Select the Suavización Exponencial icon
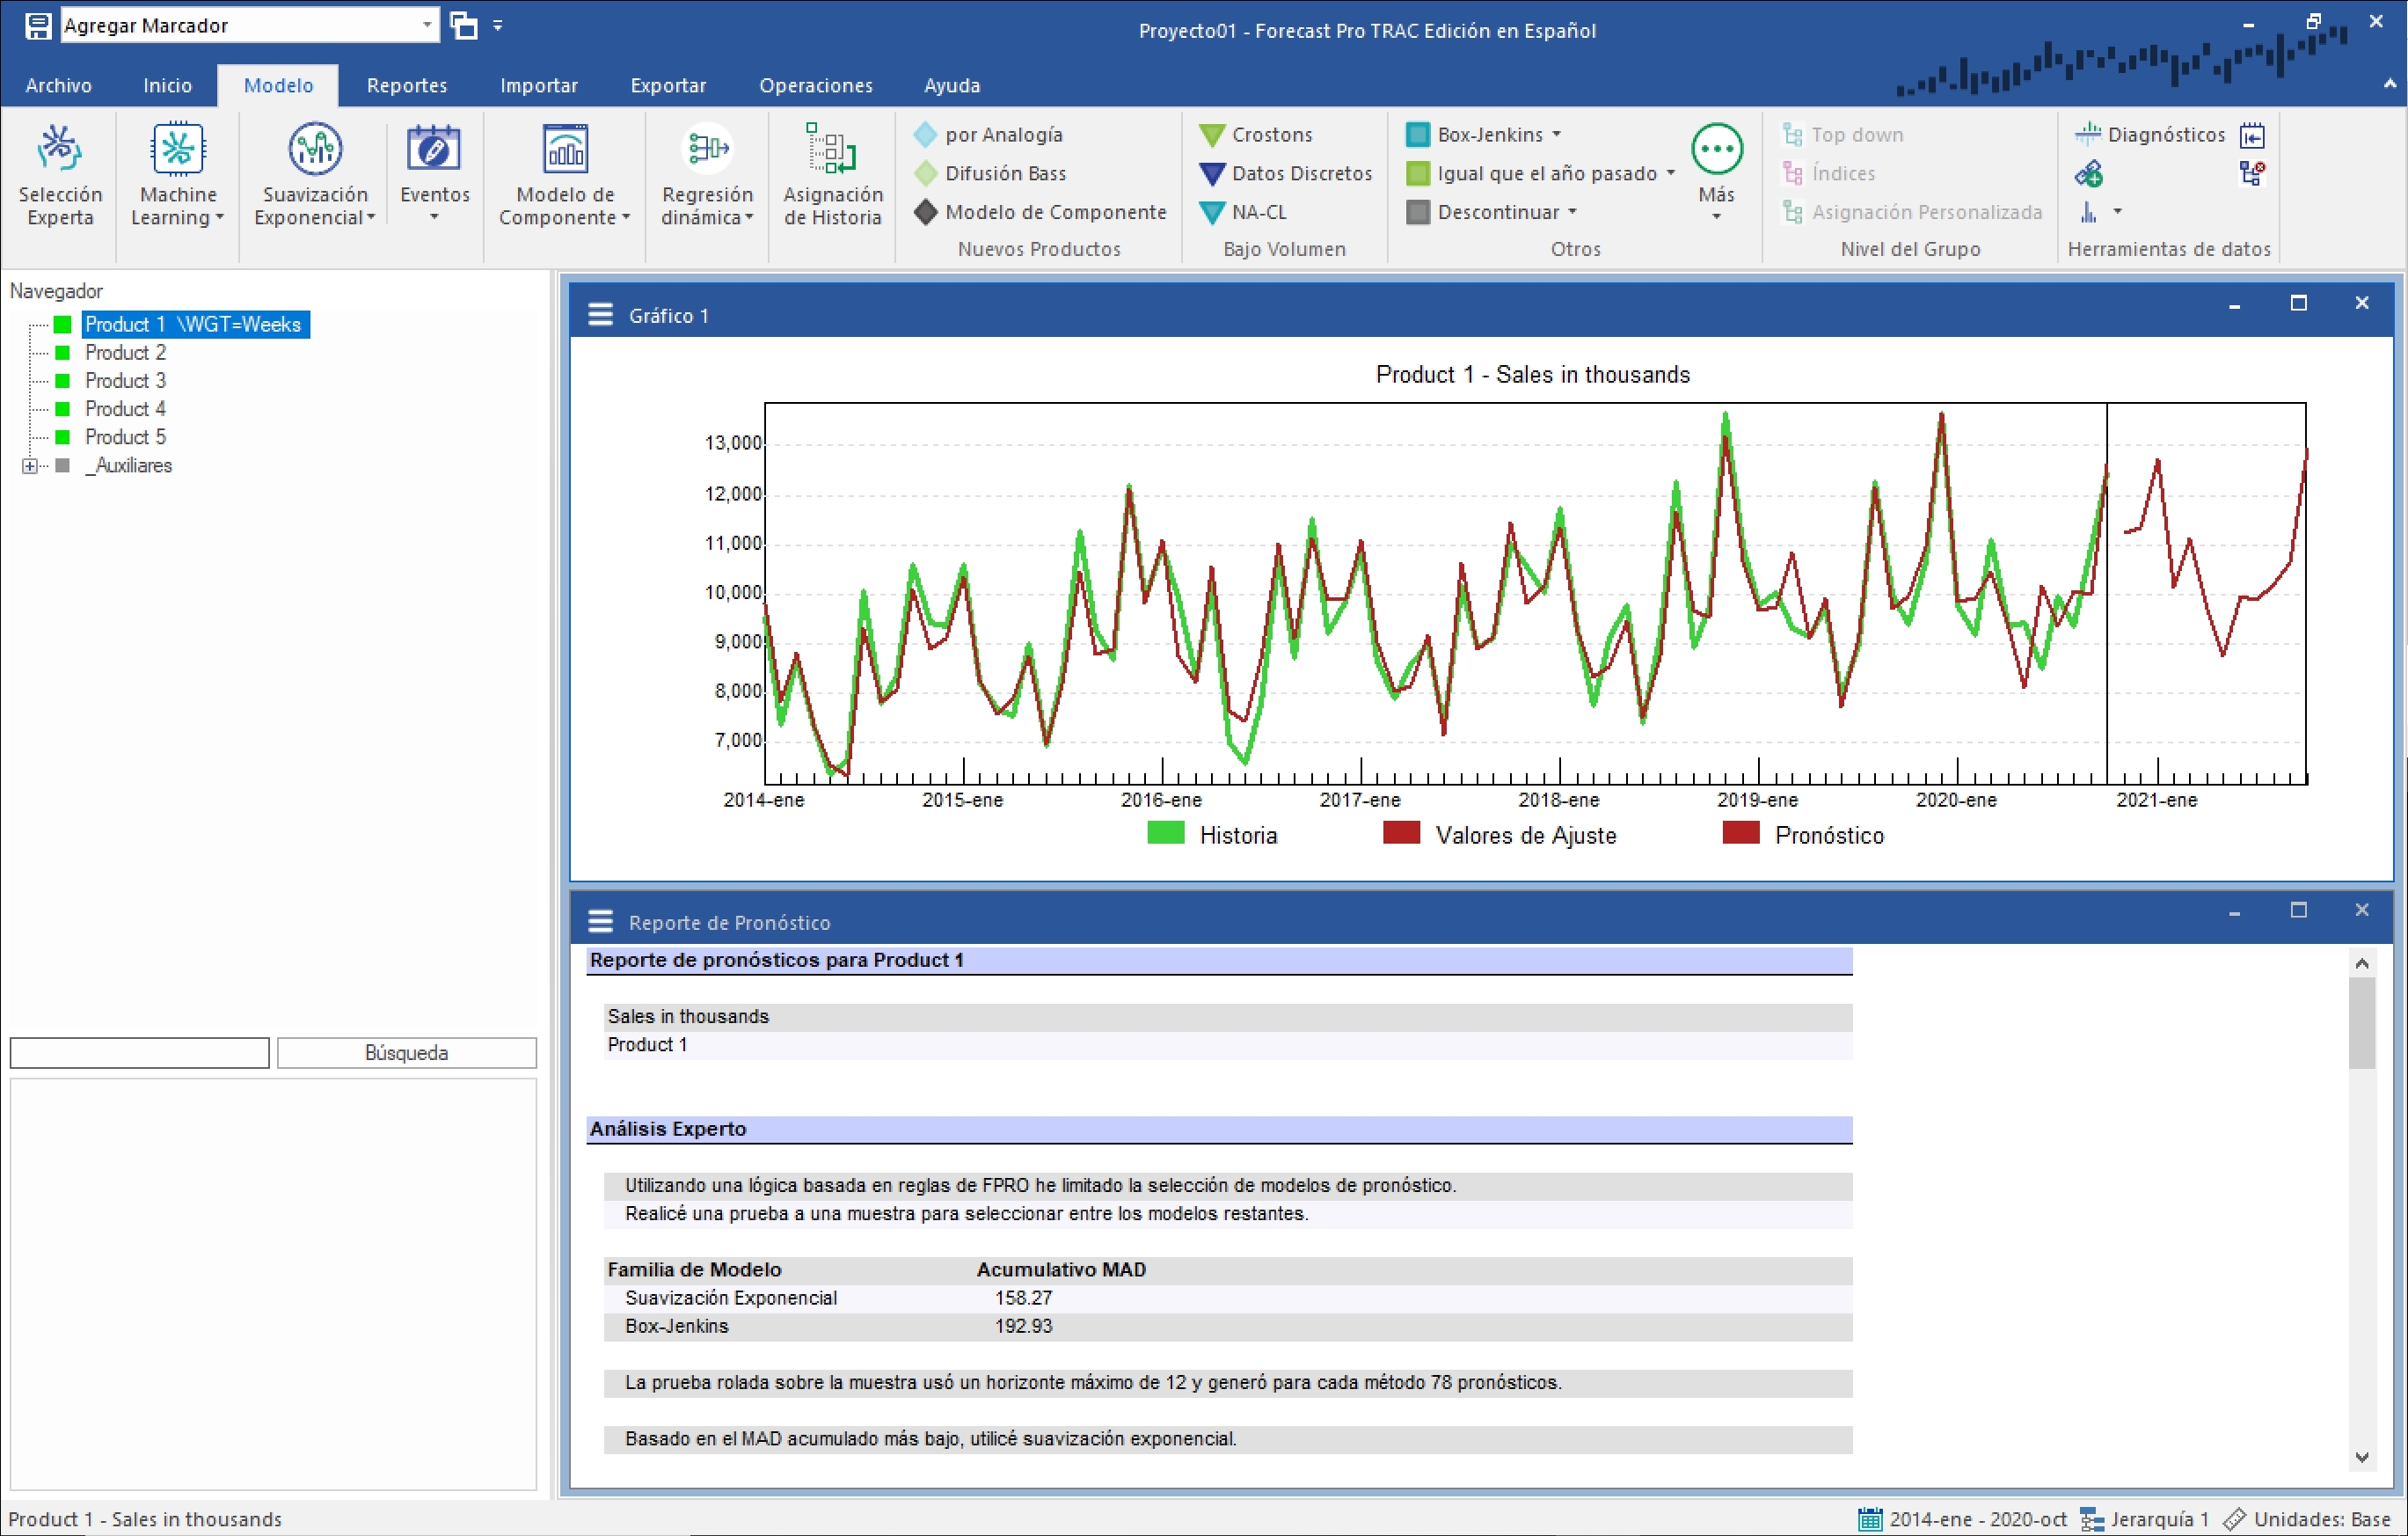The image size is (2408, 1536). 314,150
